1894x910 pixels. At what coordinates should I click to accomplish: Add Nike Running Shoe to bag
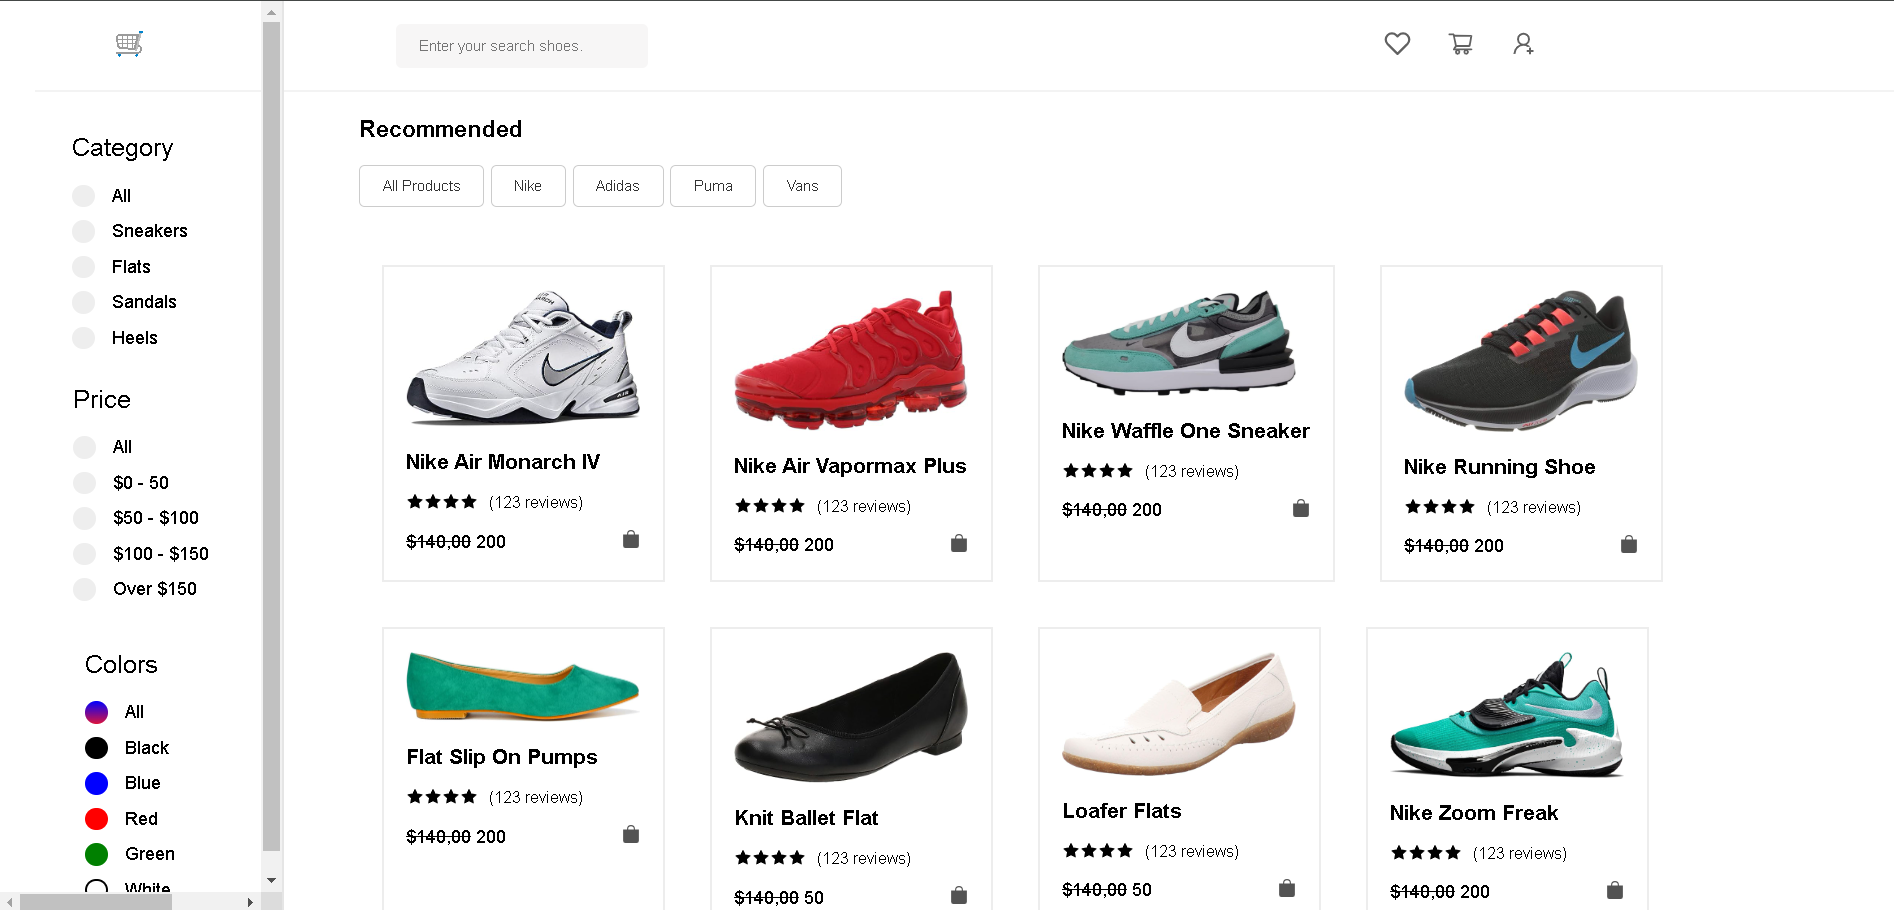click(1629, 544)
